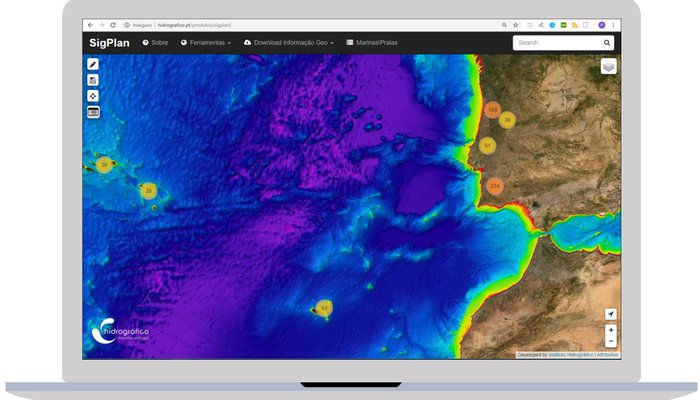Open the bottom tool in the left map toolbar
Image resolution: width=700 pixels, height=400 pixels.
tap(93, 112)
